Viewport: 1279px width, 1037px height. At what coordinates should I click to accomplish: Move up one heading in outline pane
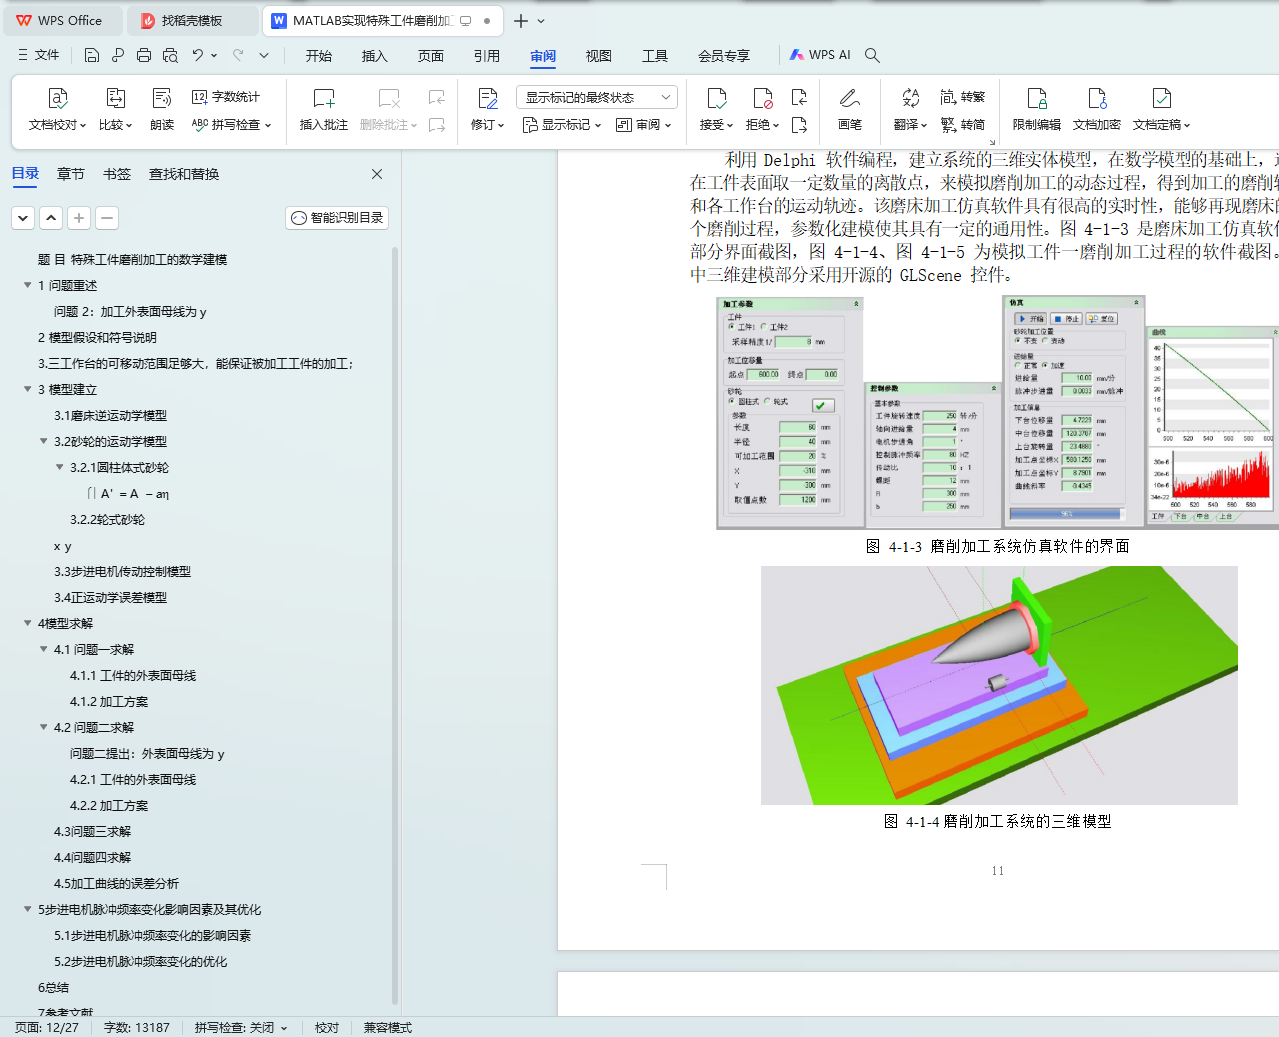pos(51,217)
